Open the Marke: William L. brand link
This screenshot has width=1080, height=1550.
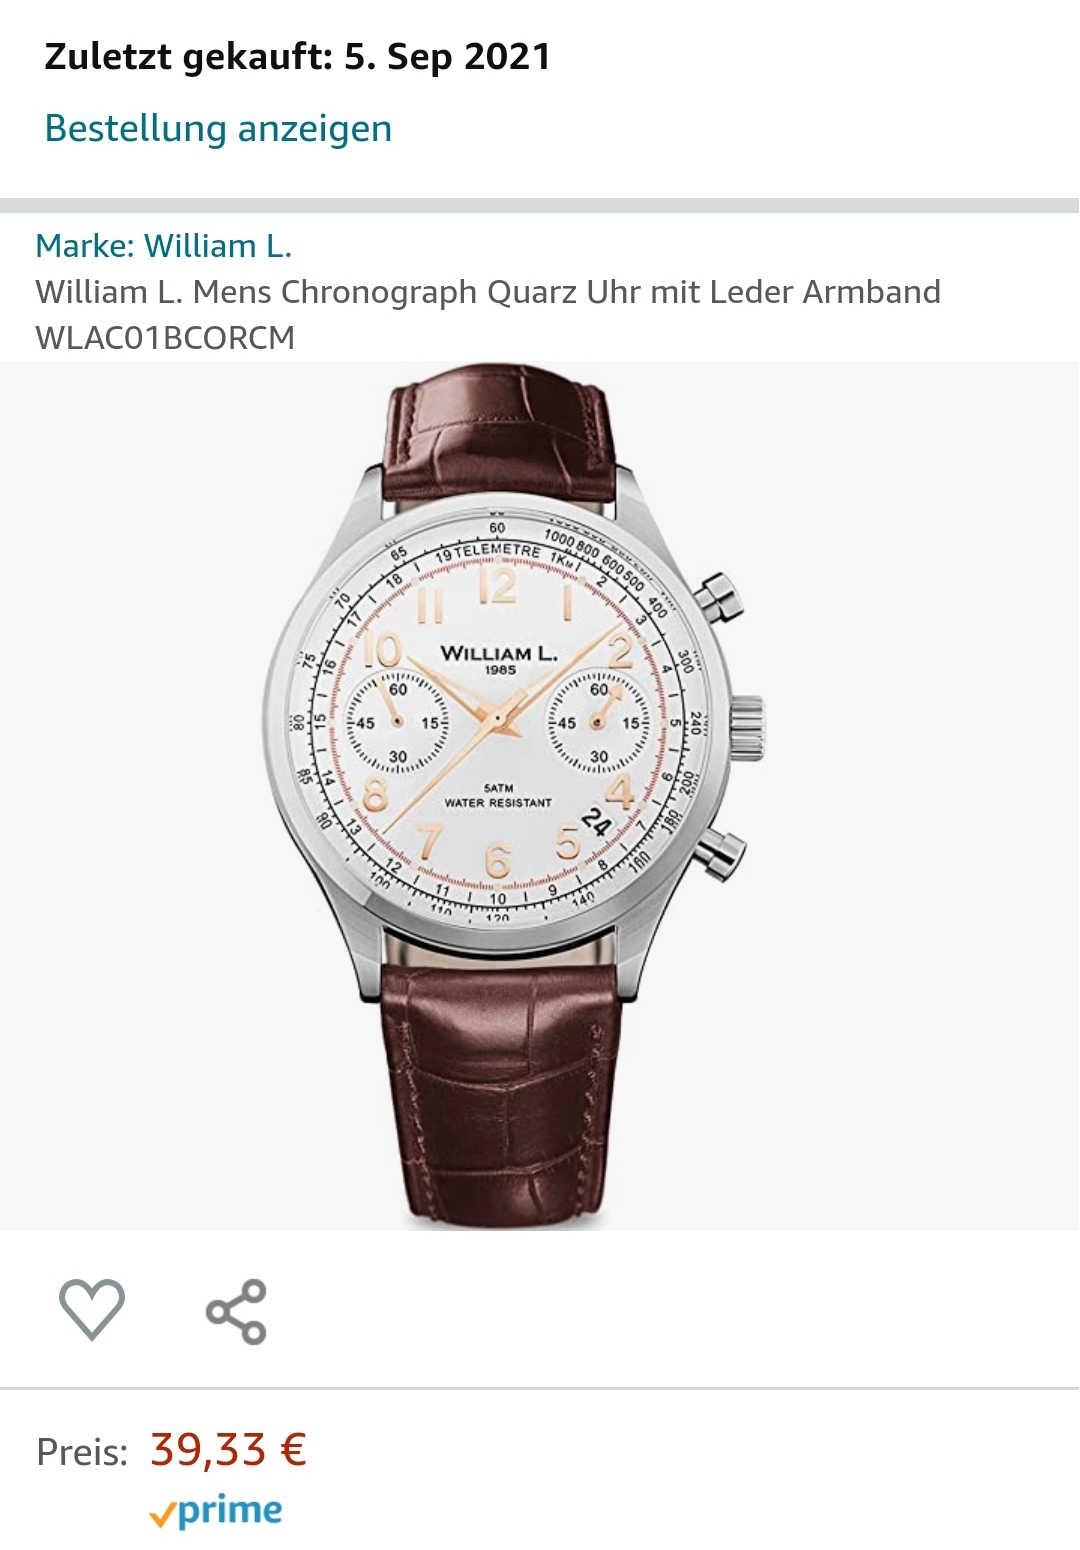point(163,246)
